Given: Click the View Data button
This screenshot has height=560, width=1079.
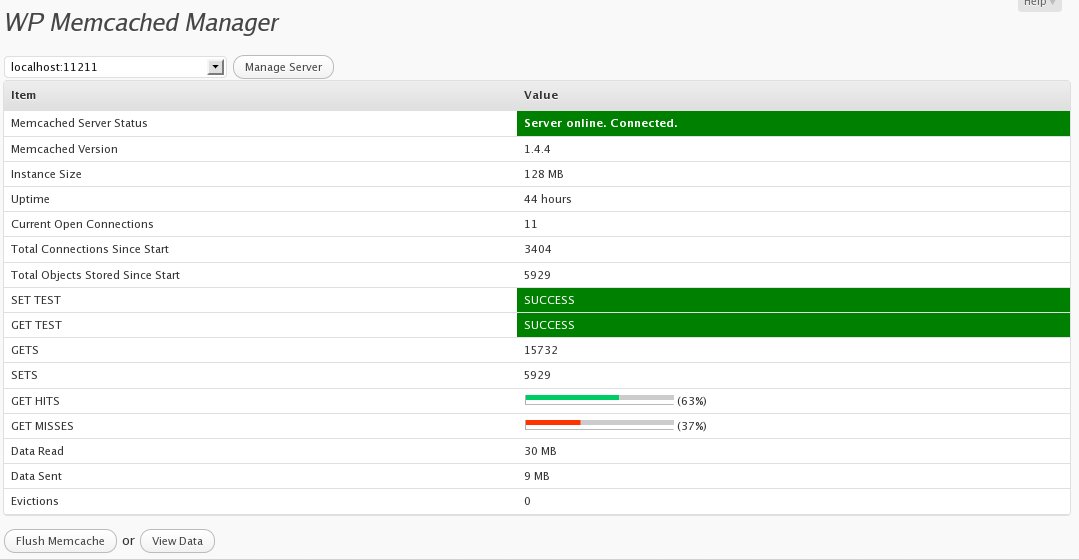Looking at the screenshot, I should coord(178,541).
